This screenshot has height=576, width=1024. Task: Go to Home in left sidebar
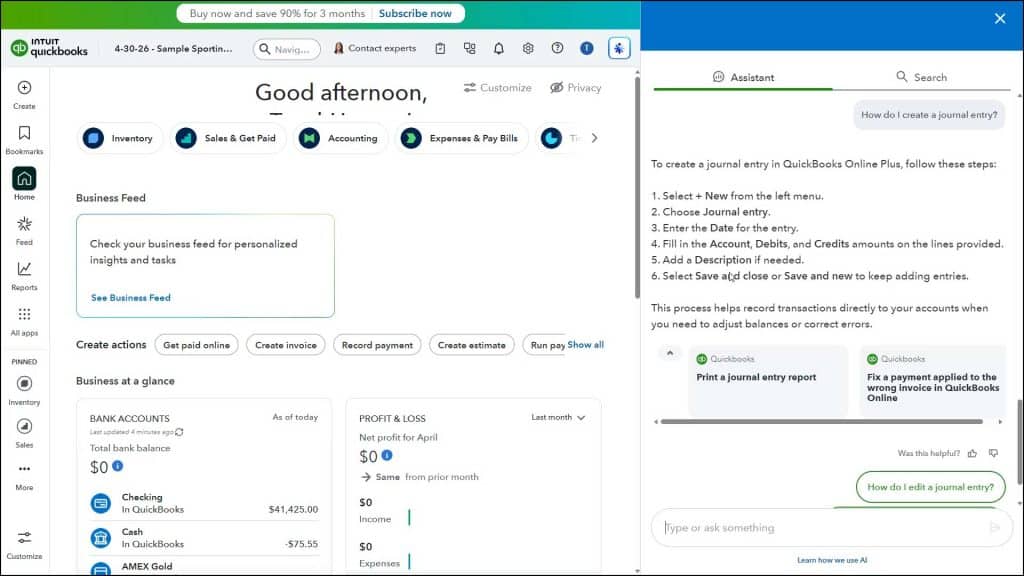click(x=24, y=184)
